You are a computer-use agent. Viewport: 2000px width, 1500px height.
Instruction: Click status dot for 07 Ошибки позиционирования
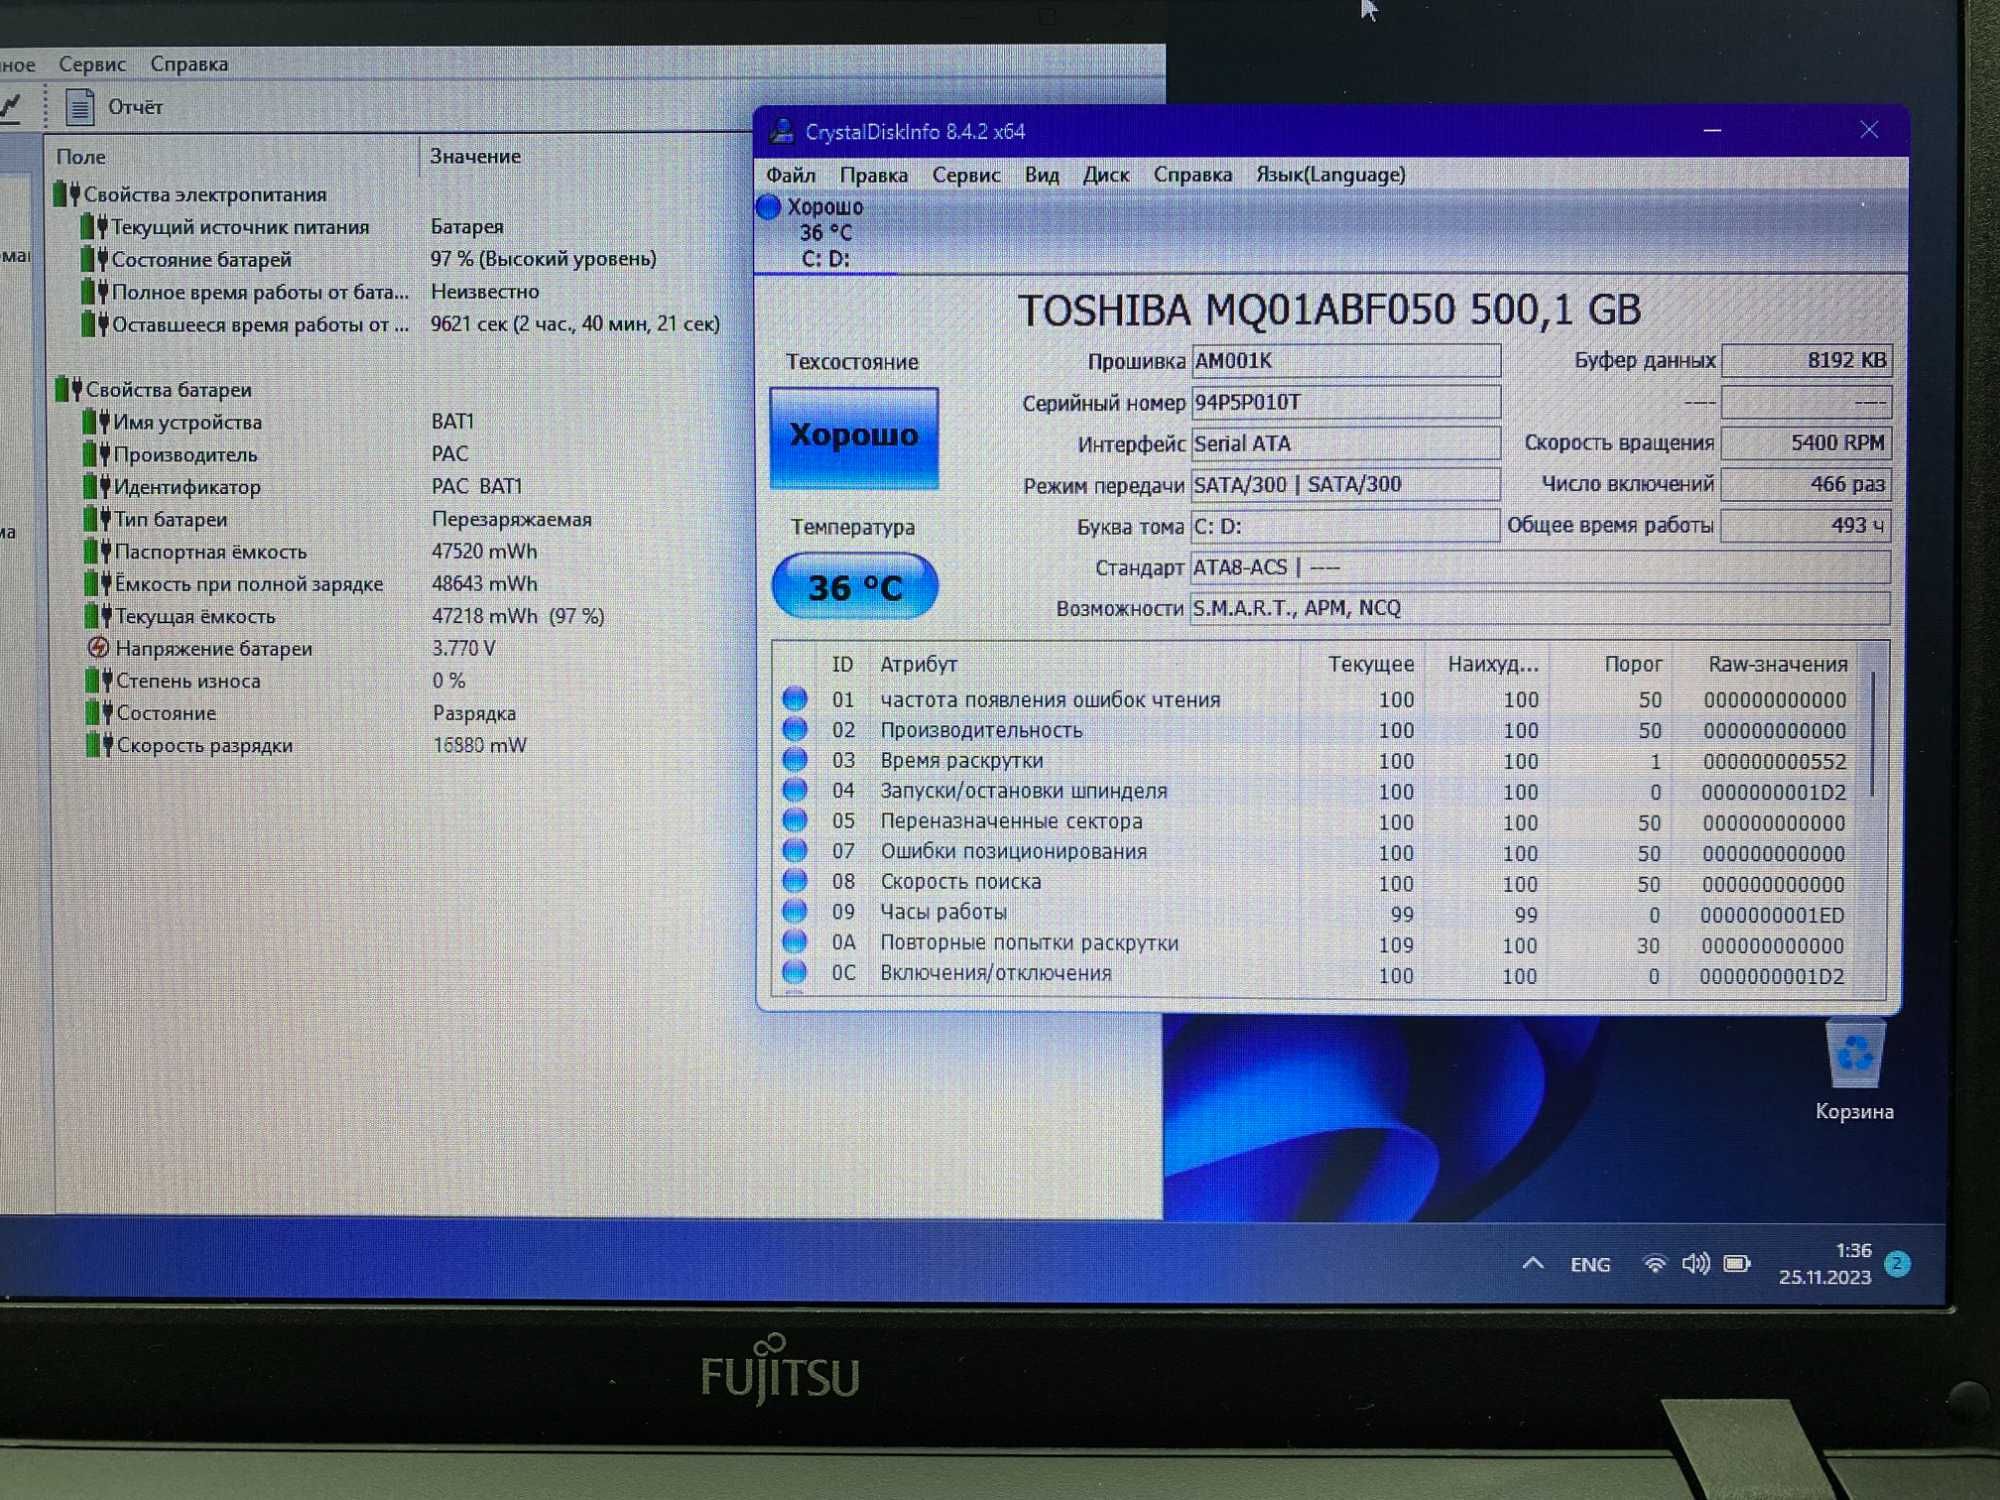pyautogui.click(x=795, y=850)
